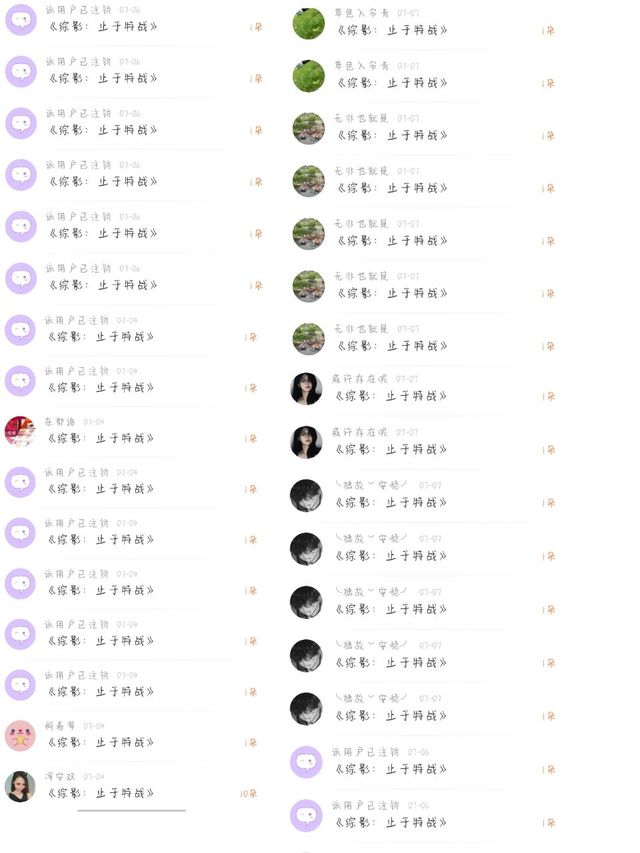
Task: Click the 1朵 count in the red-avatar row
Action: pyautogui.click(x=251, y=438)
